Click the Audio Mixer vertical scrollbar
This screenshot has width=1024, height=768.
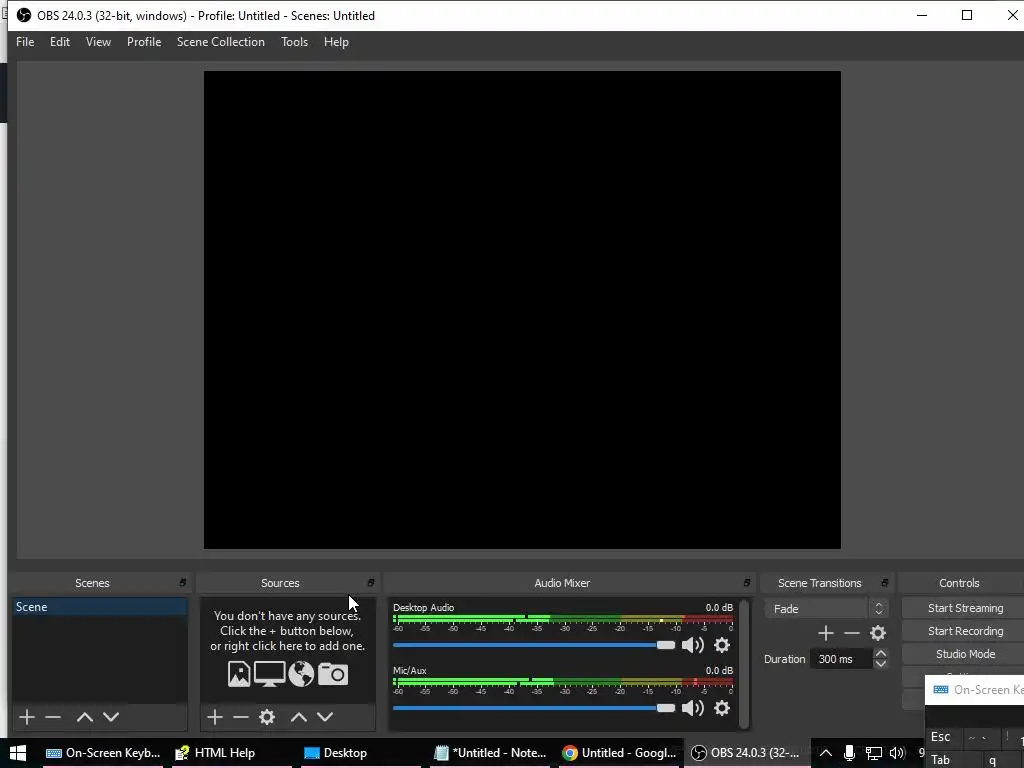click(x=744, y=664)
